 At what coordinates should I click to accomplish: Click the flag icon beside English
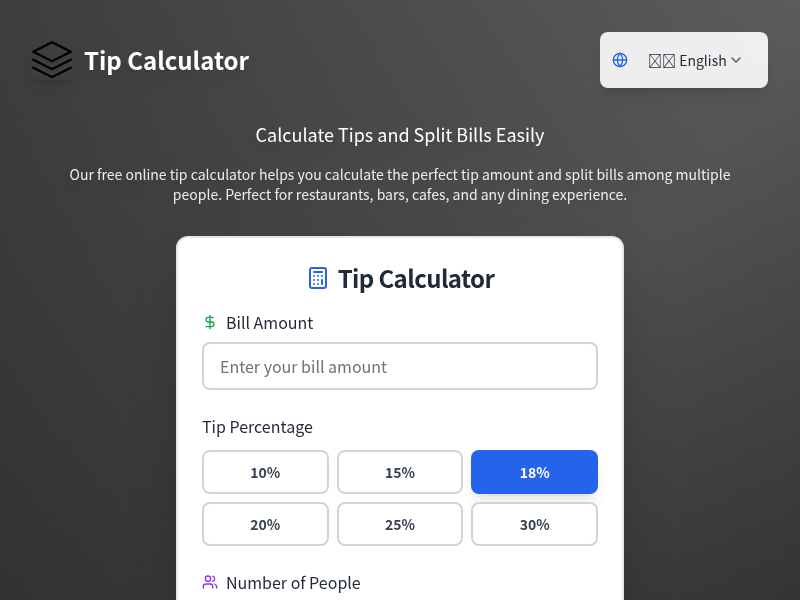click(662, 61)
